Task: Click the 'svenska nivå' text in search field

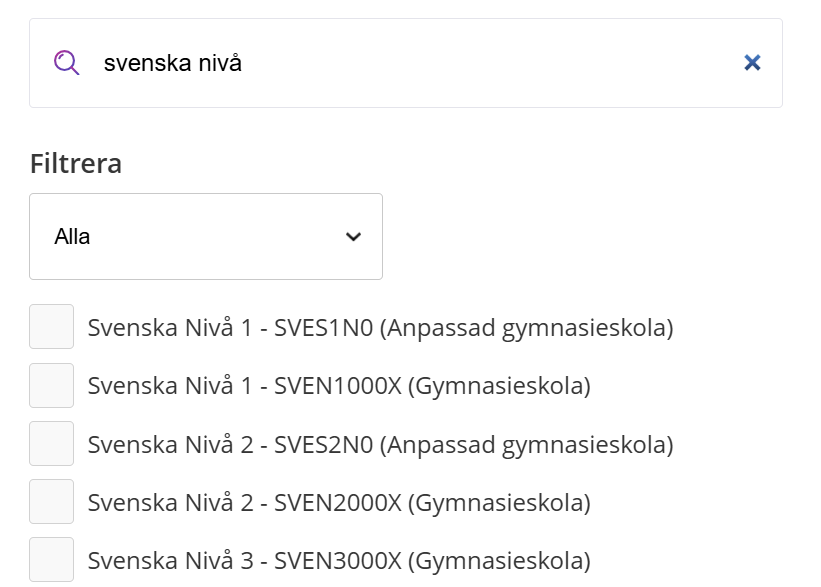Action: point(173,63)
